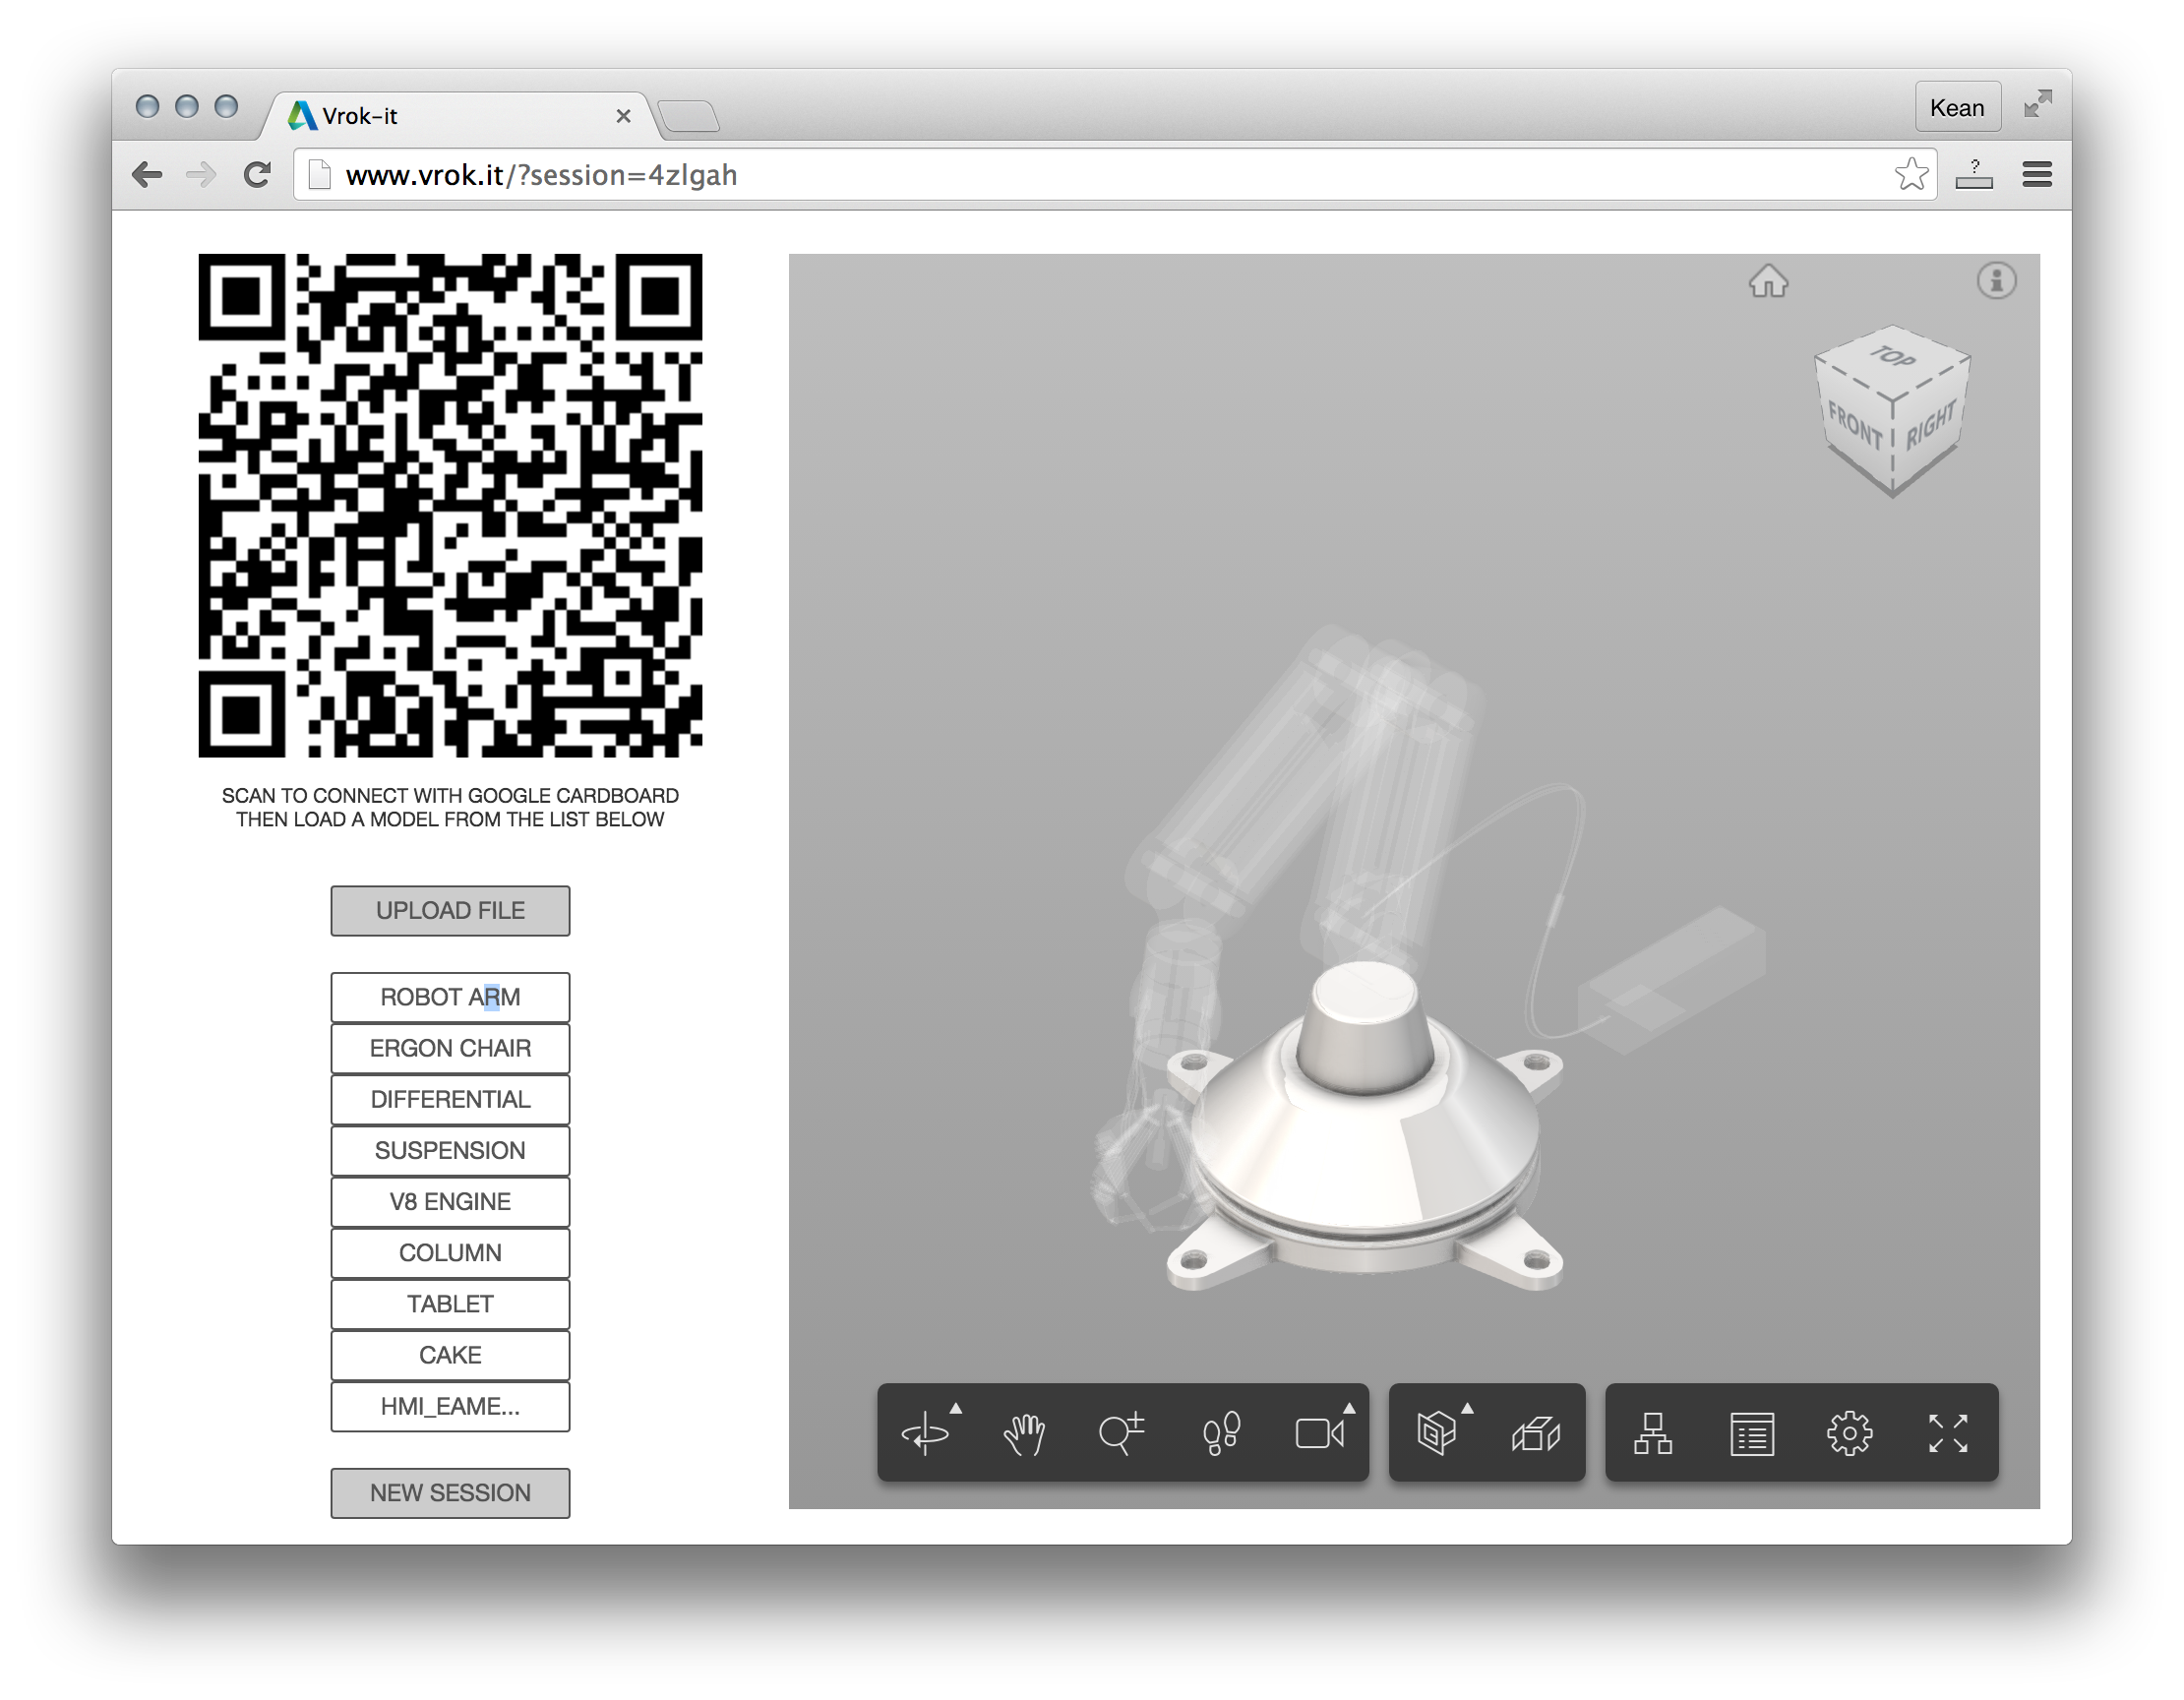Expand the section analysis cube arrow
Viewport: 2184px width, 1700px height.
1467,1408
